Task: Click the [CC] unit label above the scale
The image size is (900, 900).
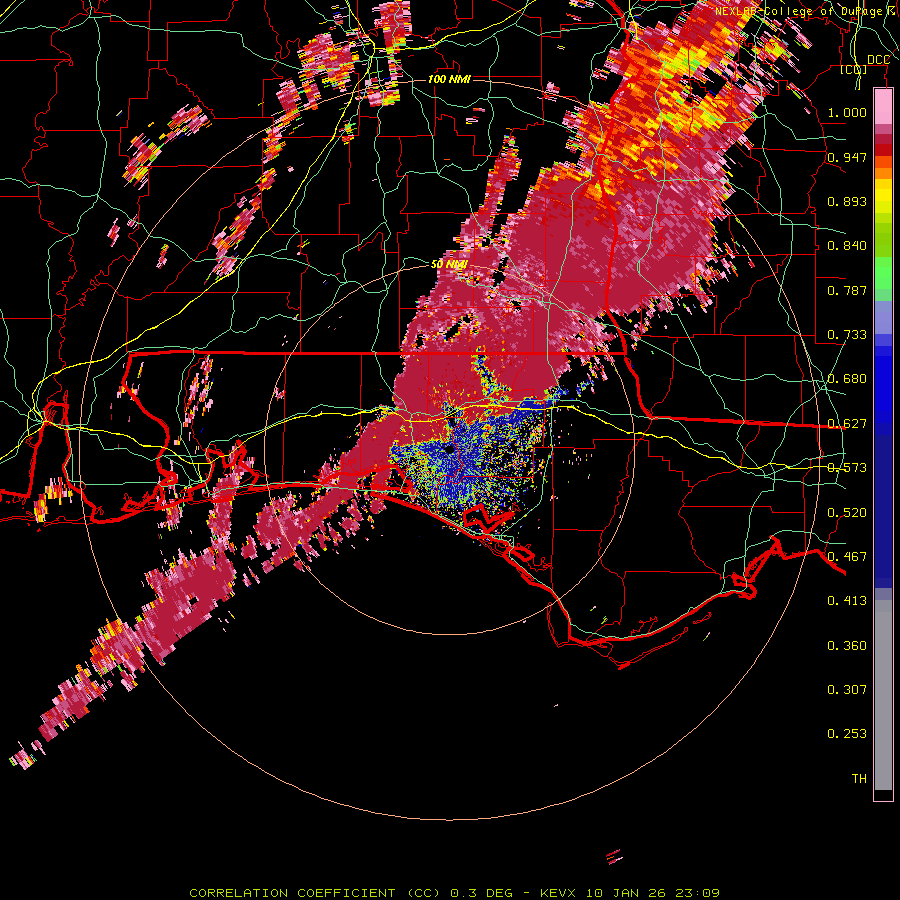Action: [x=854, y=69]
